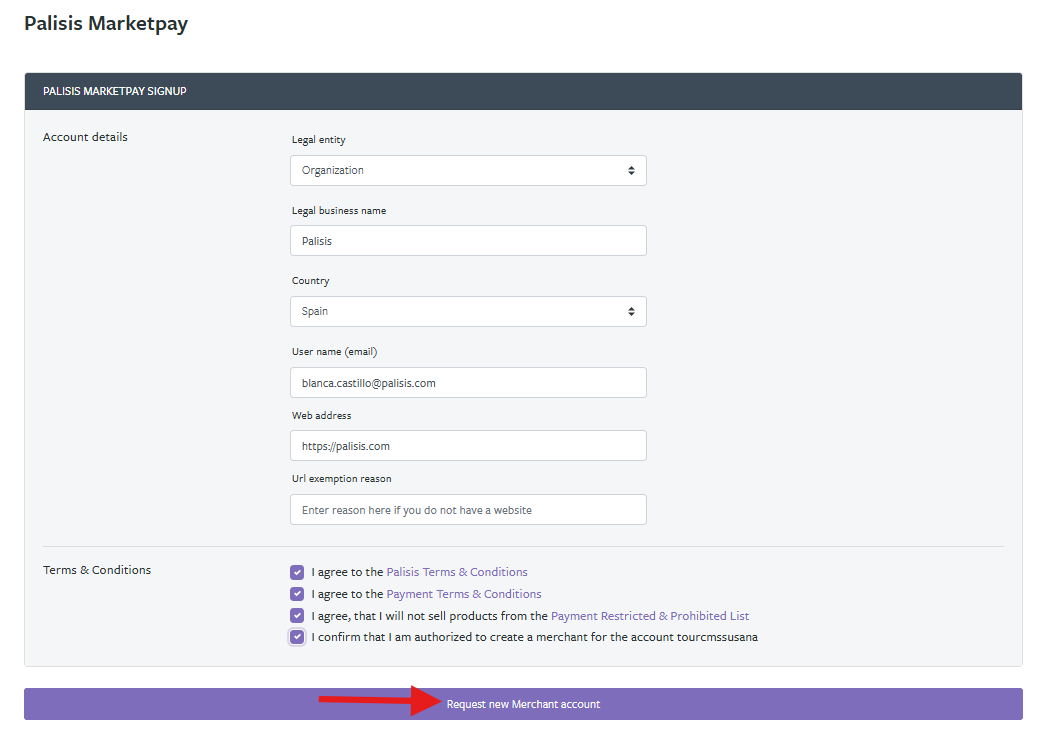Click the PALISIS MARKETPAY SIGNUP header text
Screen dimensions: 1045x742
click(115, 91)
